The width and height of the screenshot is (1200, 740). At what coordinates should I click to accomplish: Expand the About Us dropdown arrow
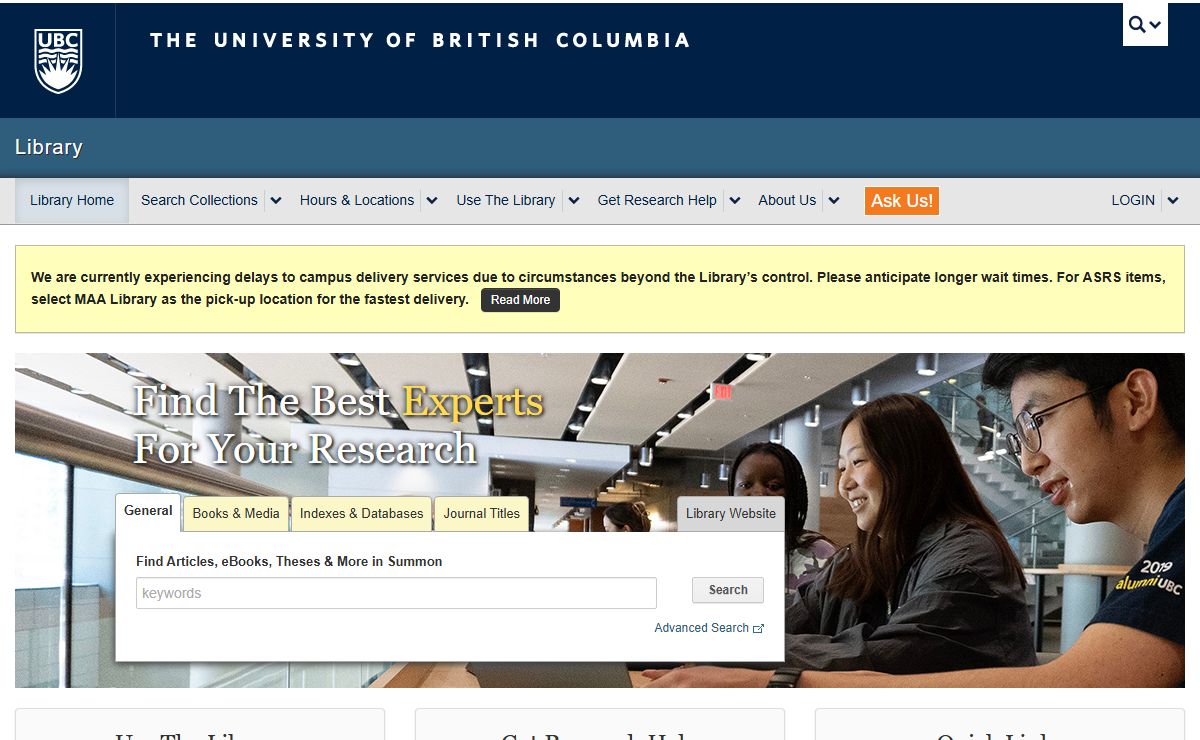pos(834,201)
